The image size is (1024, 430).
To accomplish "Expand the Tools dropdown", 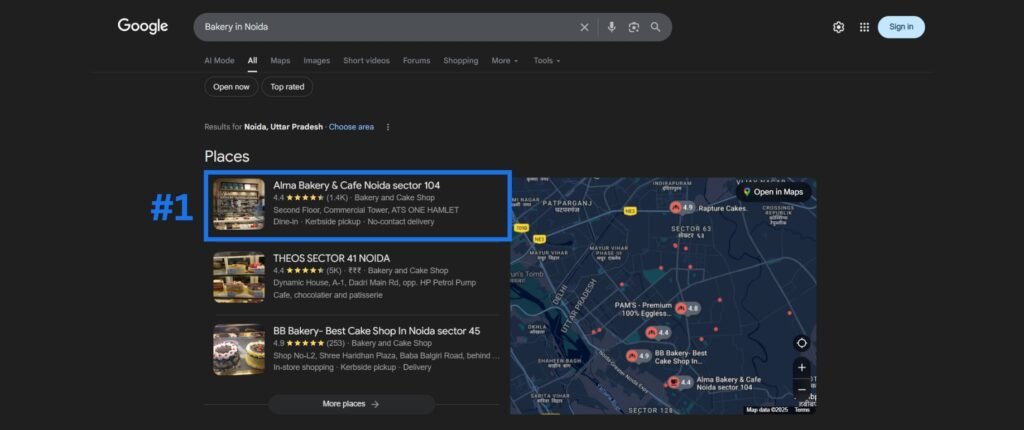I will coord(546,61).
